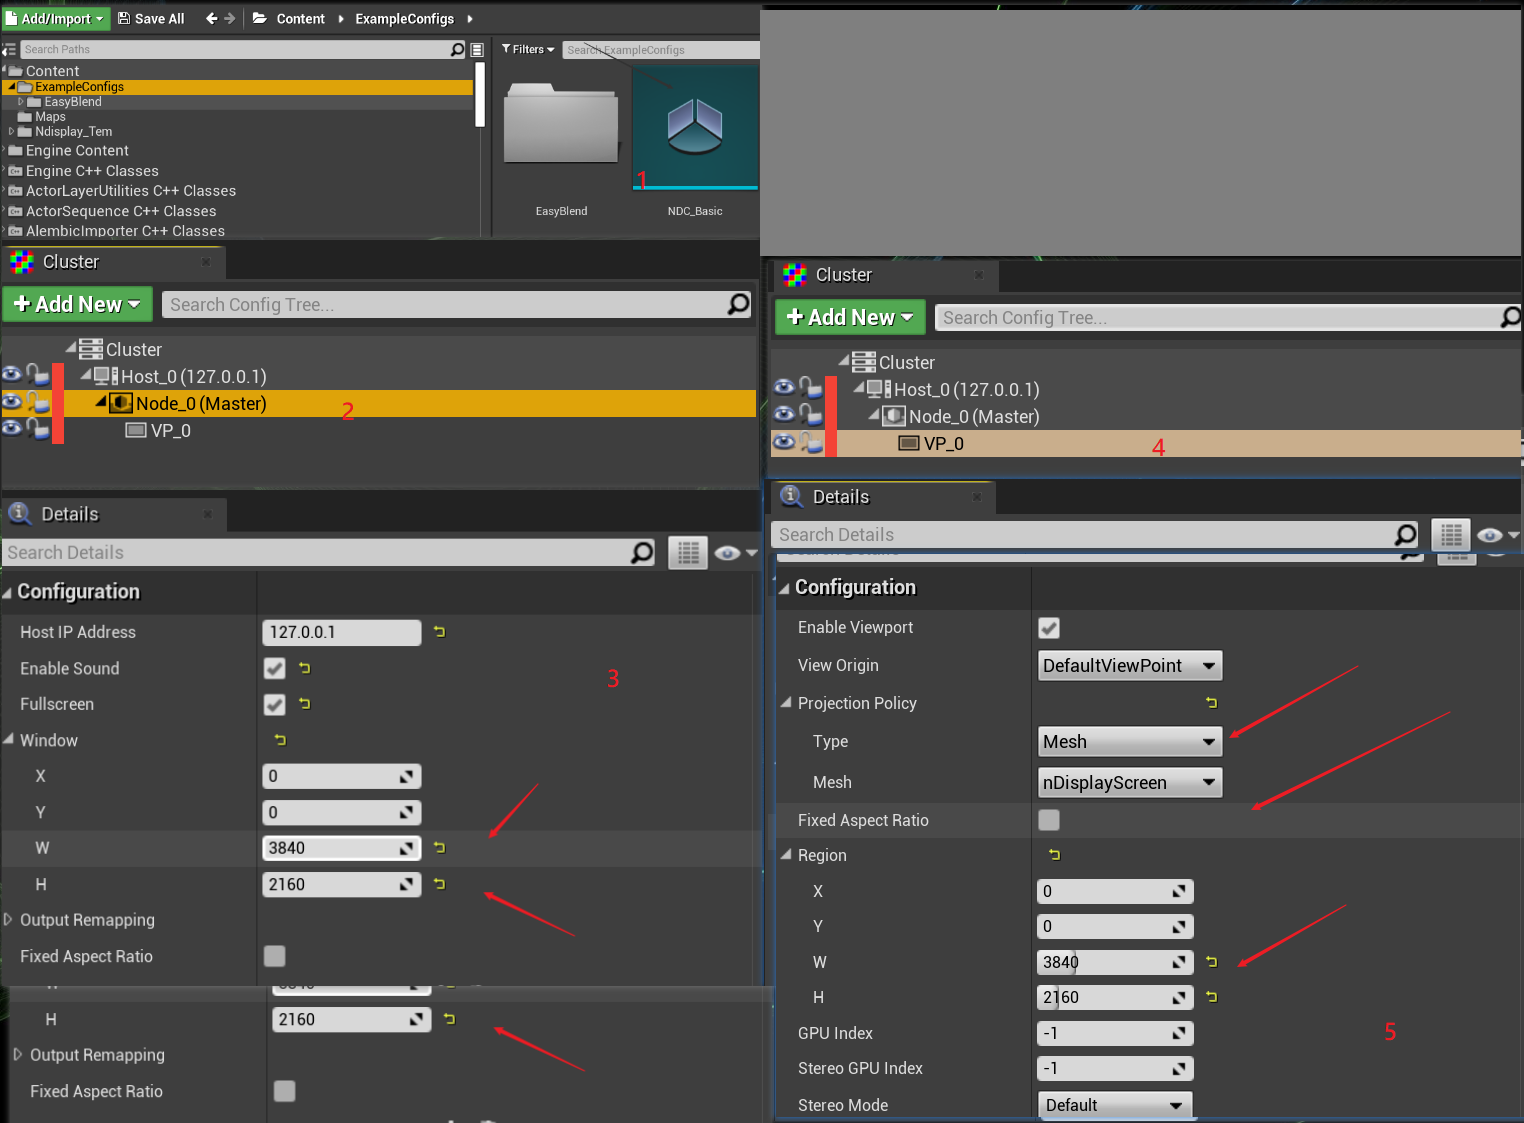The height and width of the screenshot is (1123, 1524).
Task: Toggle lock icon on left Host_0 row
Action: pyautogui.click(x=37, y=374)
